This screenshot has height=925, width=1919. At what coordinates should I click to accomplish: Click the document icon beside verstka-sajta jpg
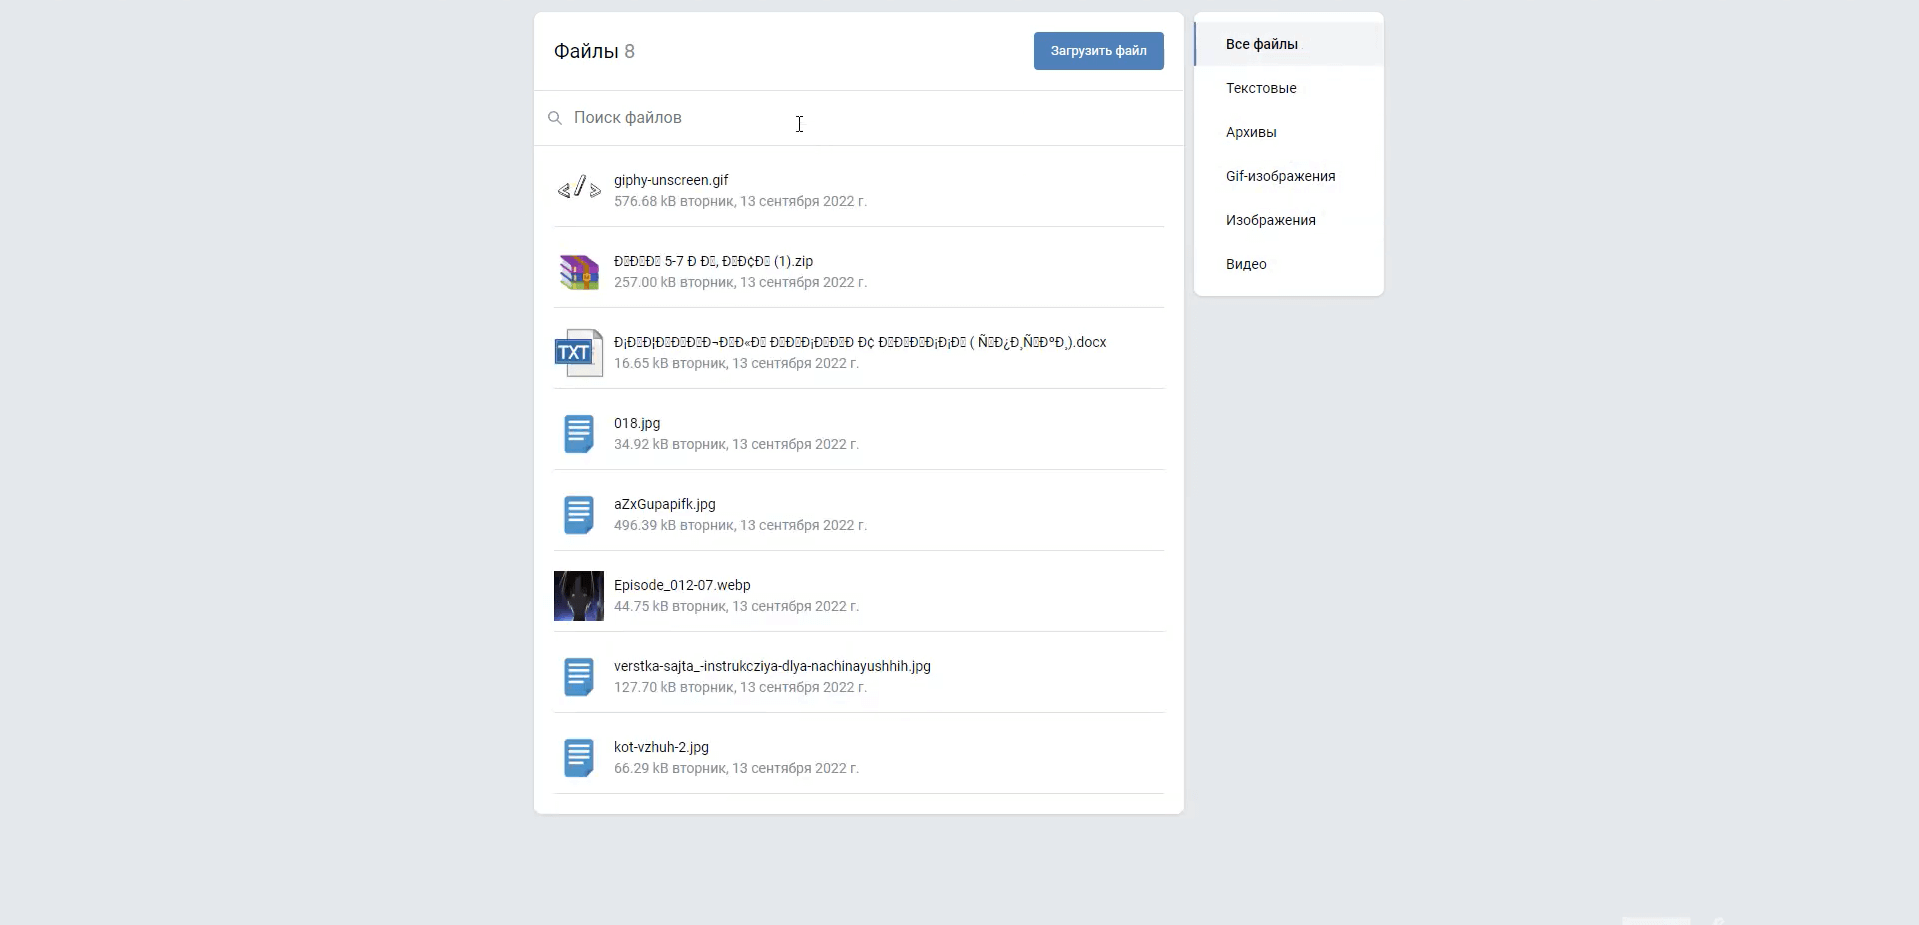tap(579, 677)
